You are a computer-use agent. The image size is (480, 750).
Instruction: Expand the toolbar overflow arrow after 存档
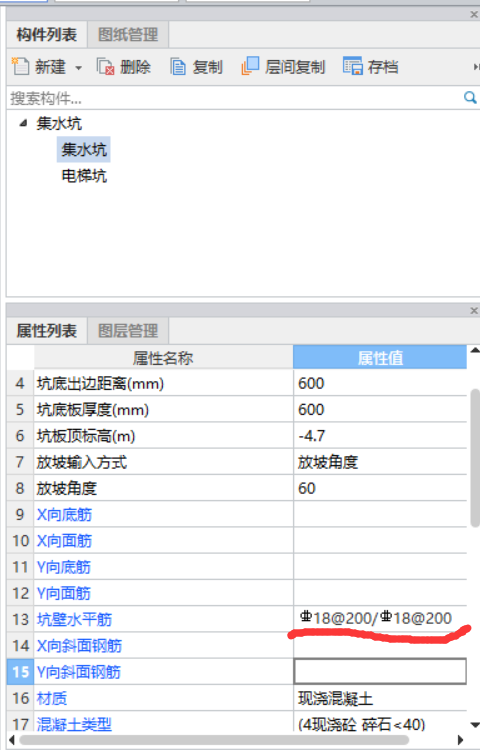(x=476, y=67)
